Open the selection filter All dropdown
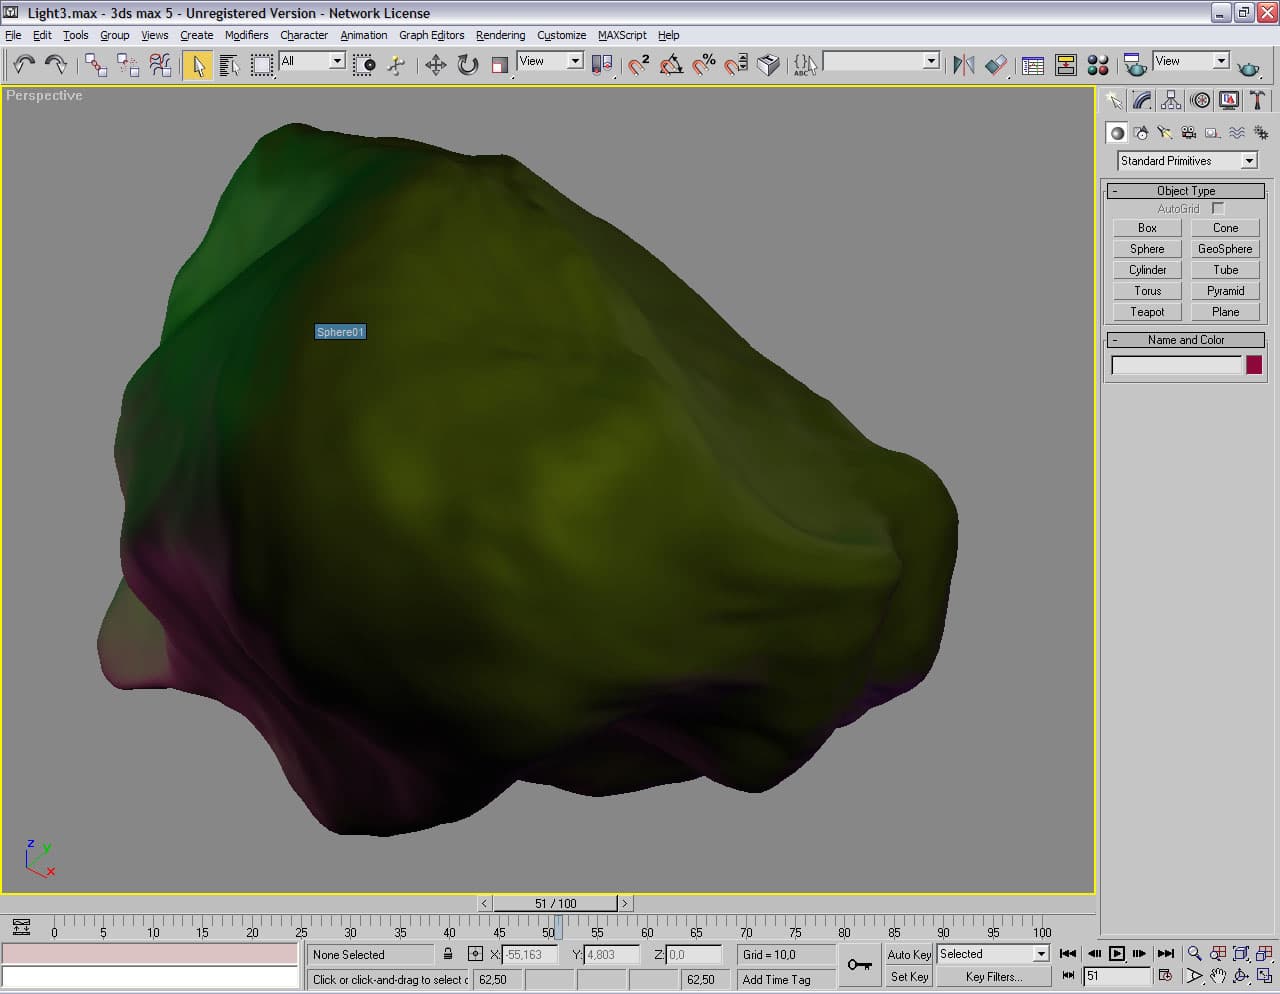This screenshot has height=994, width=1280. 337,61
